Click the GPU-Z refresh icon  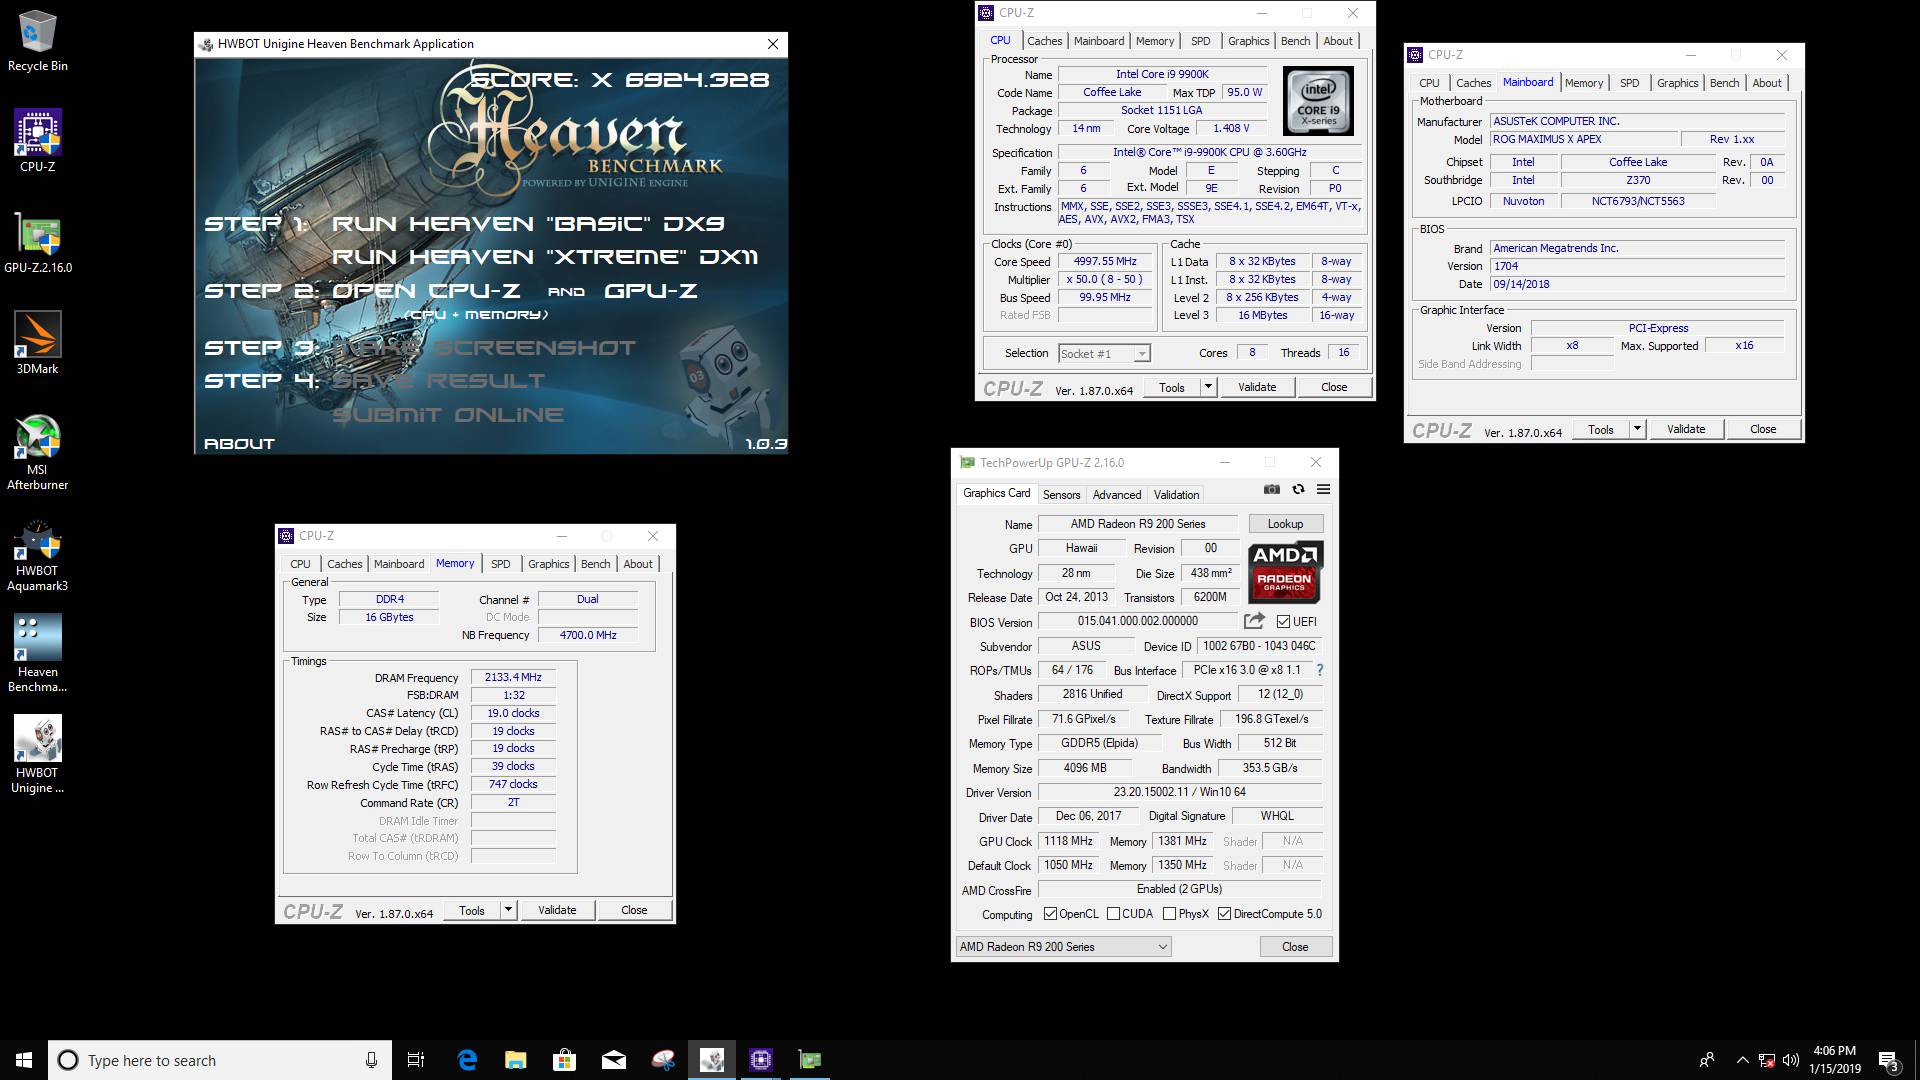coord(1298,489)
